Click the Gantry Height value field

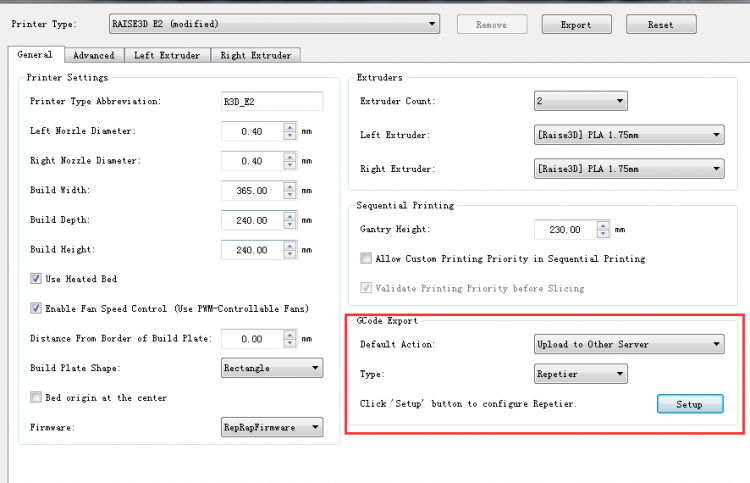coord(565,230)
